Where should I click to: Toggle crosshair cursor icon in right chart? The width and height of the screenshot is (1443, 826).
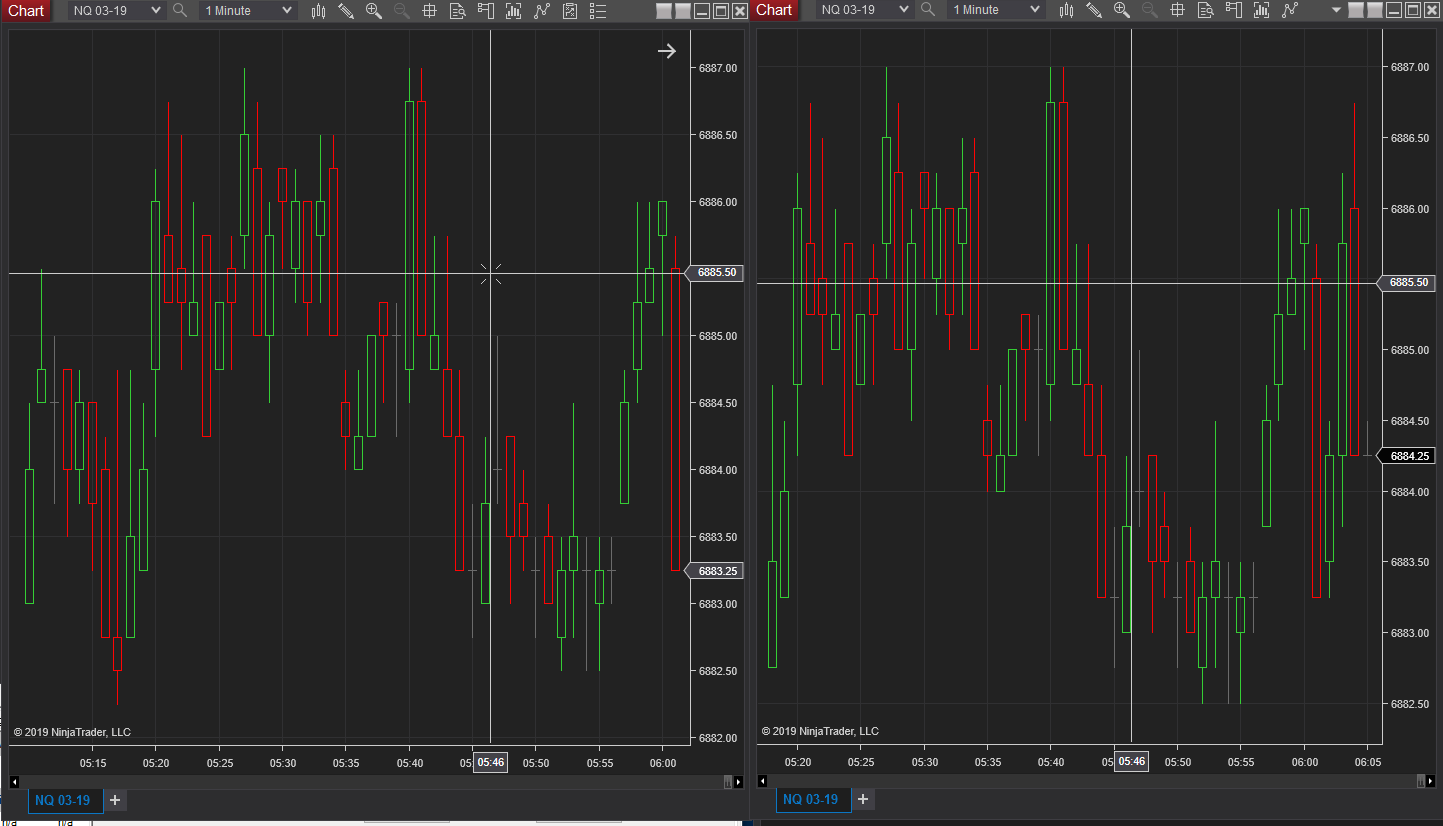(1178, 10)
